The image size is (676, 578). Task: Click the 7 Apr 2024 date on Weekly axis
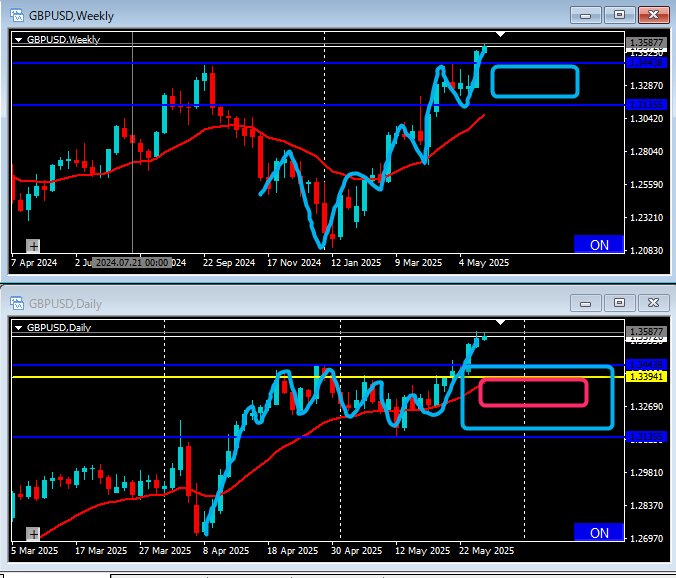34,262
